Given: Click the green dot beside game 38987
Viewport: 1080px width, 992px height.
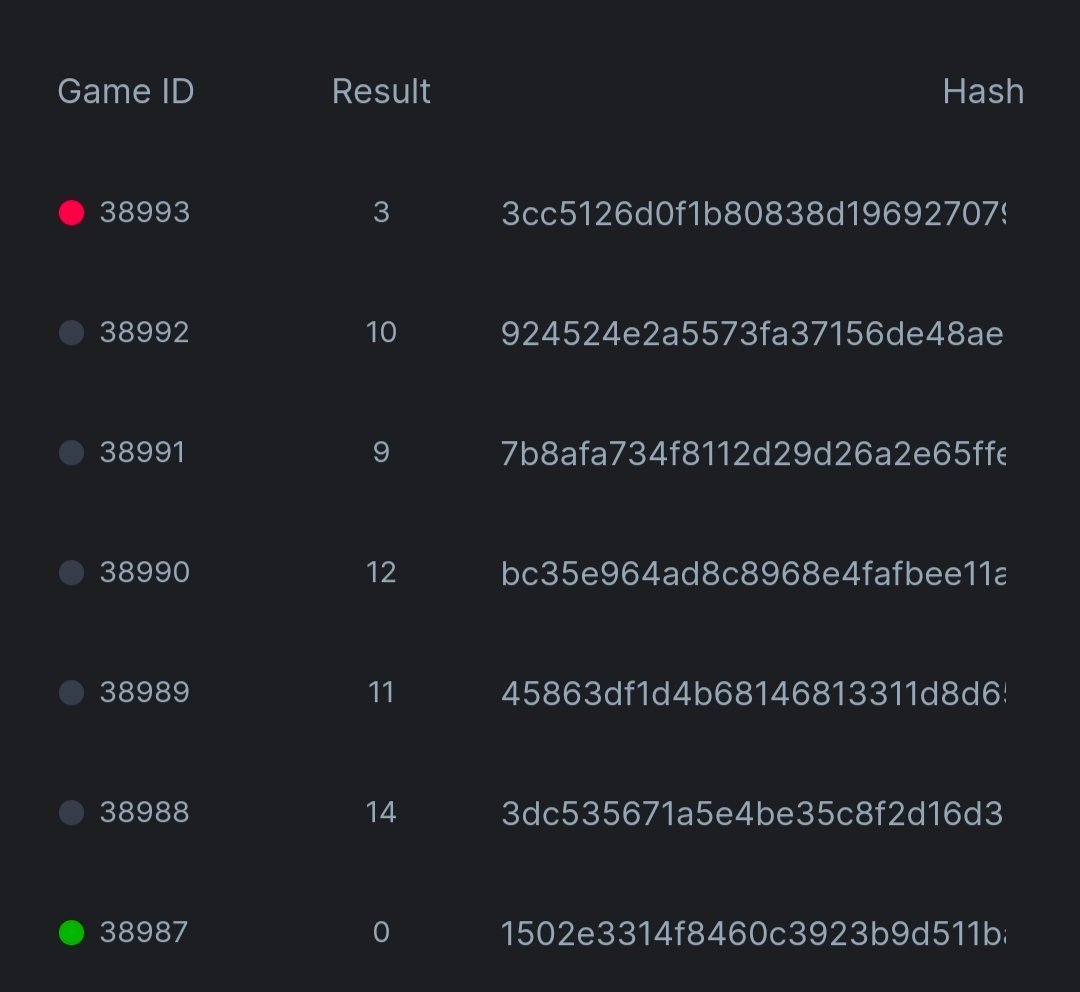Looking at the screenshot, I should 71,932.
